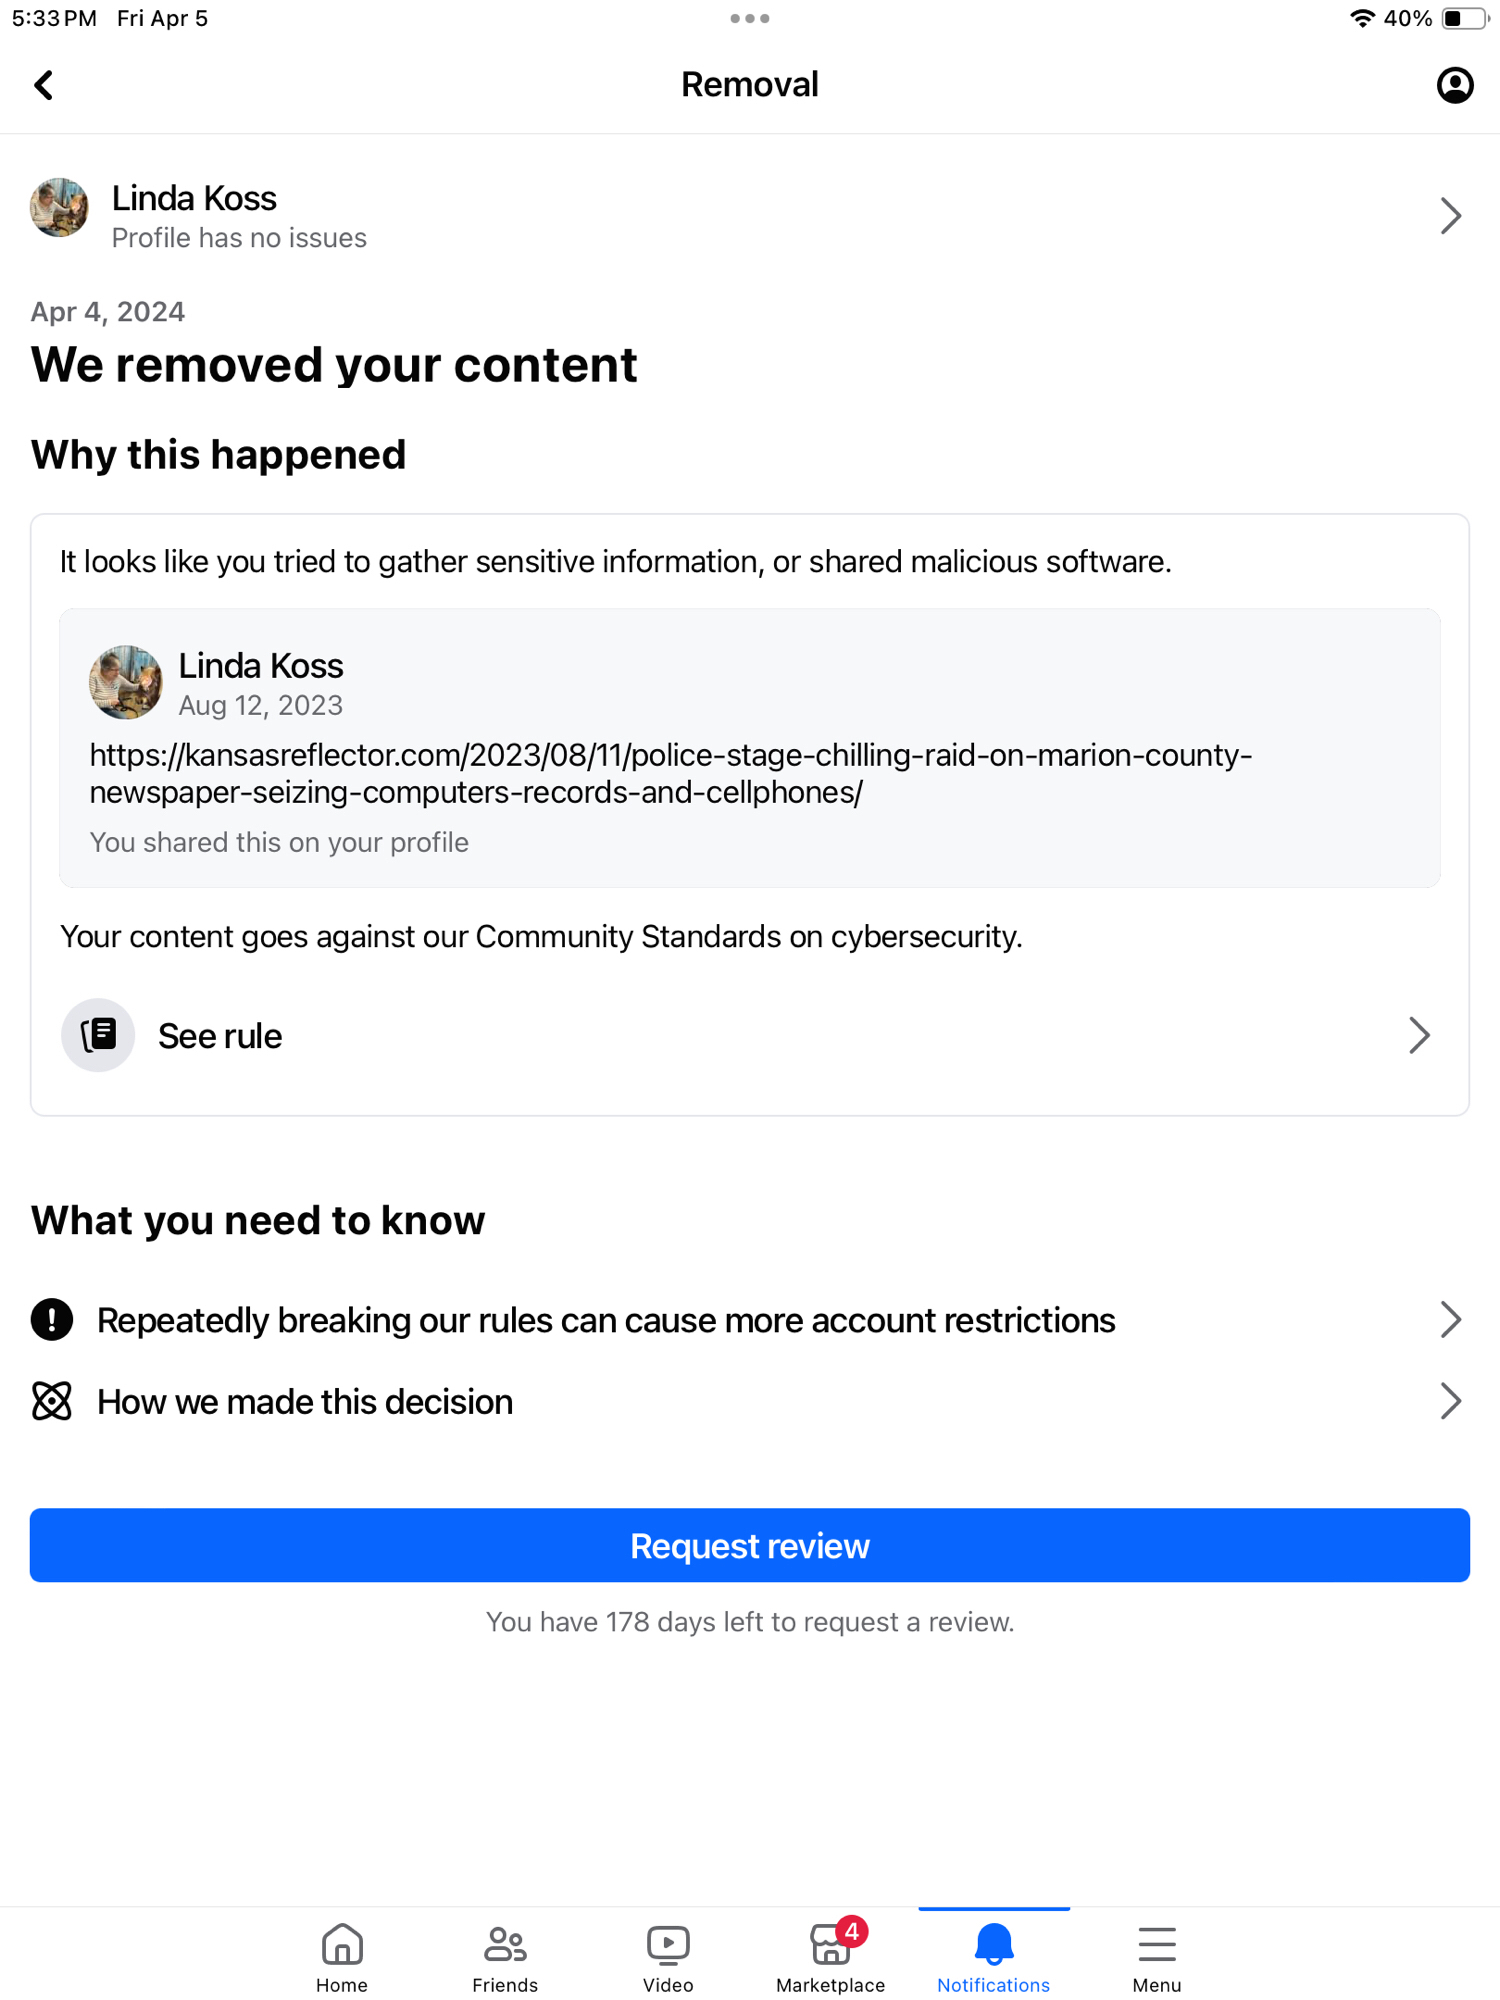Open the Menu tab
Screen dimensions: 1500x2000
point(1157,1957)
